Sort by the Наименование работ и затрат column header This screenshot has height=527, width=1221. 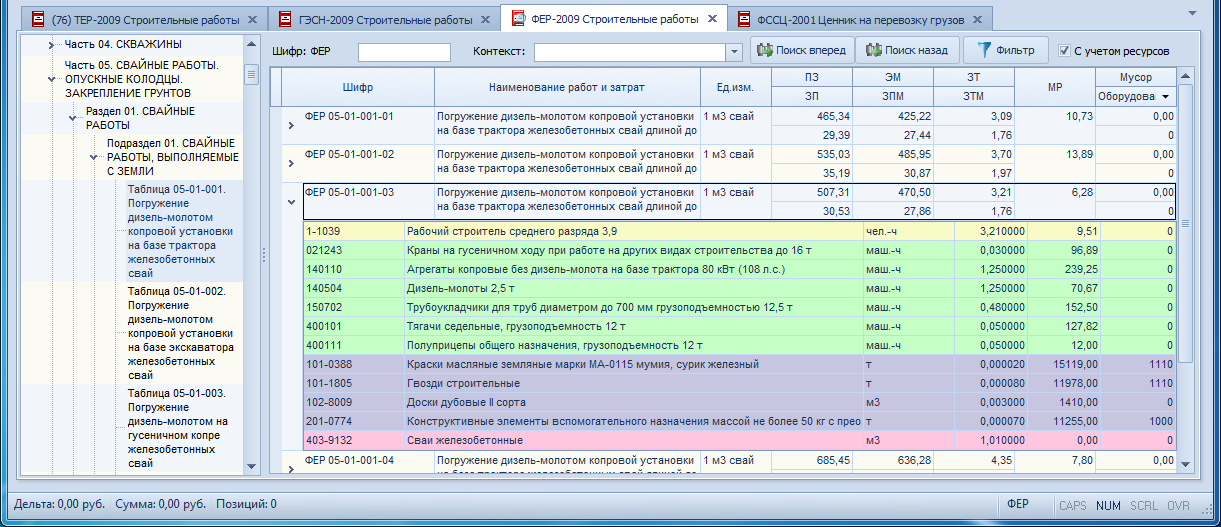point(567,87)
